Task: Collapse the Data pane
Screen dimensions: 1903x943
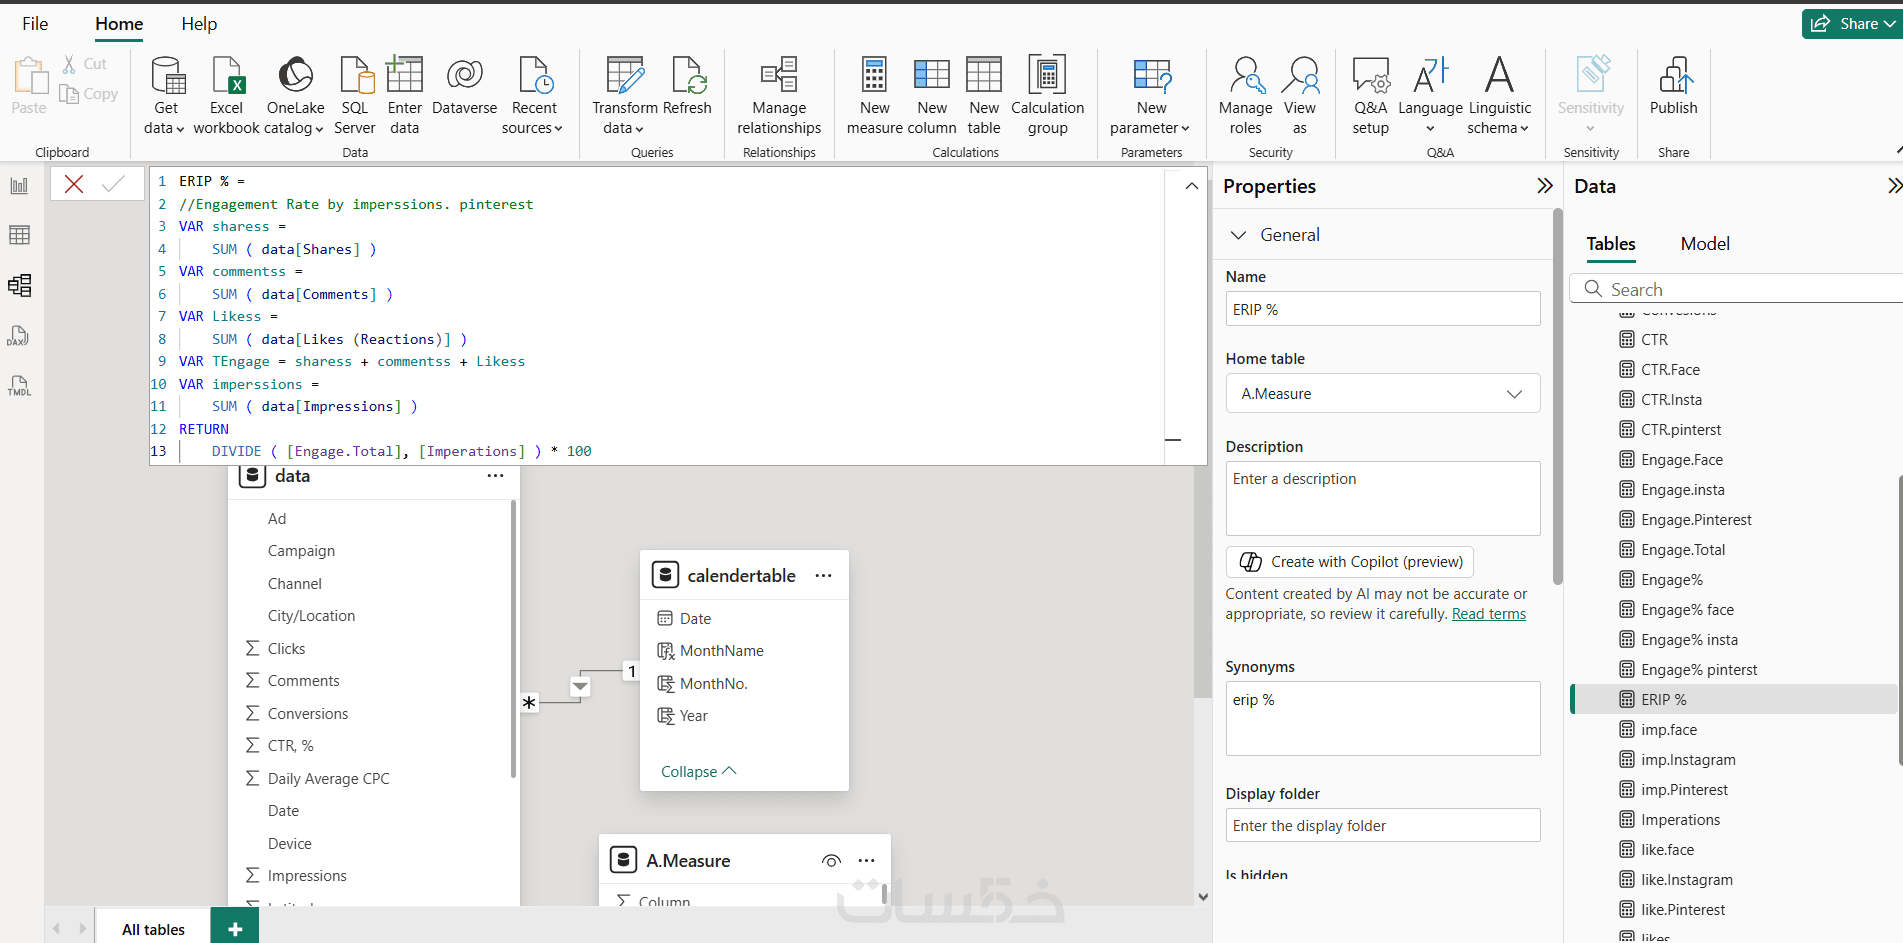Action: 1894,186
